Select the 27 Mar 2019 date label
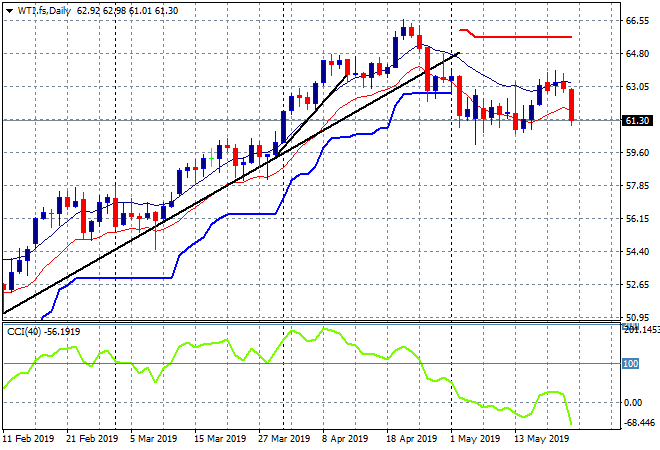 284,439
